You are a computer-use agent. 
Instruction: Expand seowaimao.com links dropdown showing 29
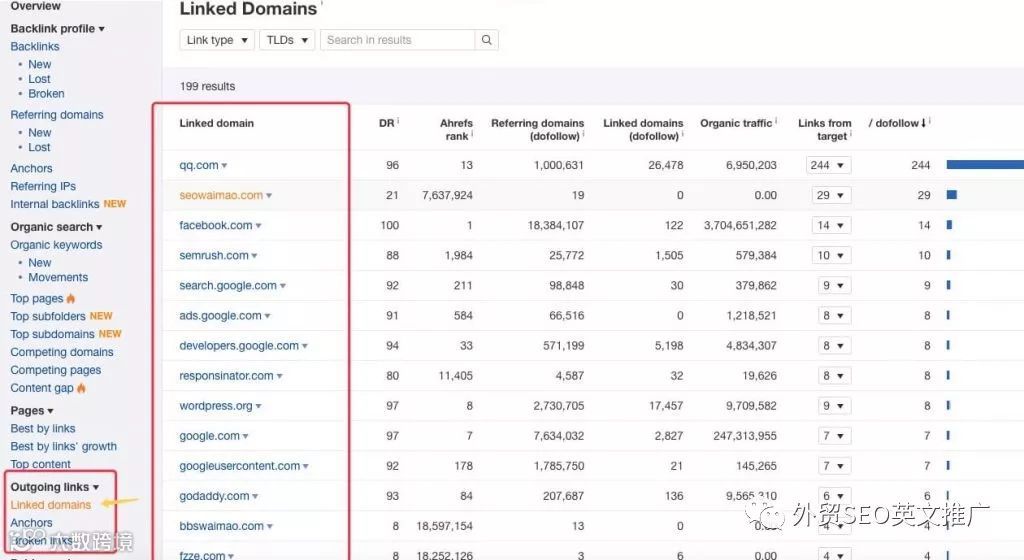pyautogui.click(x=829, y=195)
